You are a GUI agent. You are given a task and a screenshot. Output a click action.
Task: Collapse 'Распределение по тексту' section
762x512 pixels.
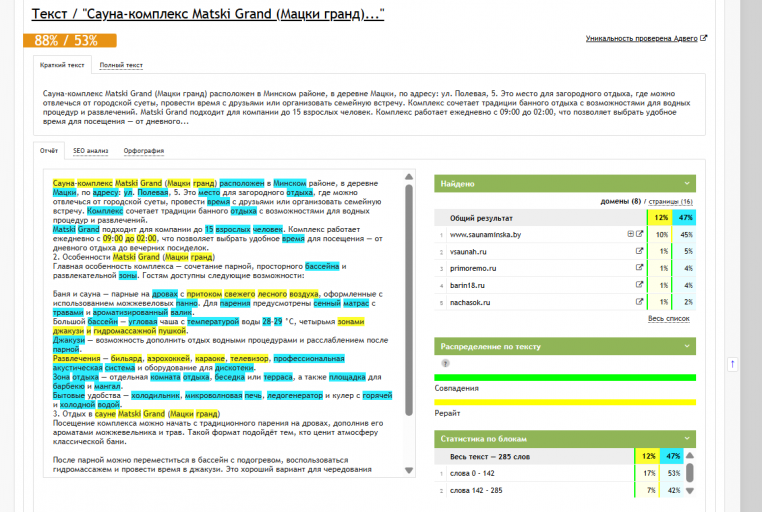pyautogui.click(x=687, y=346)
